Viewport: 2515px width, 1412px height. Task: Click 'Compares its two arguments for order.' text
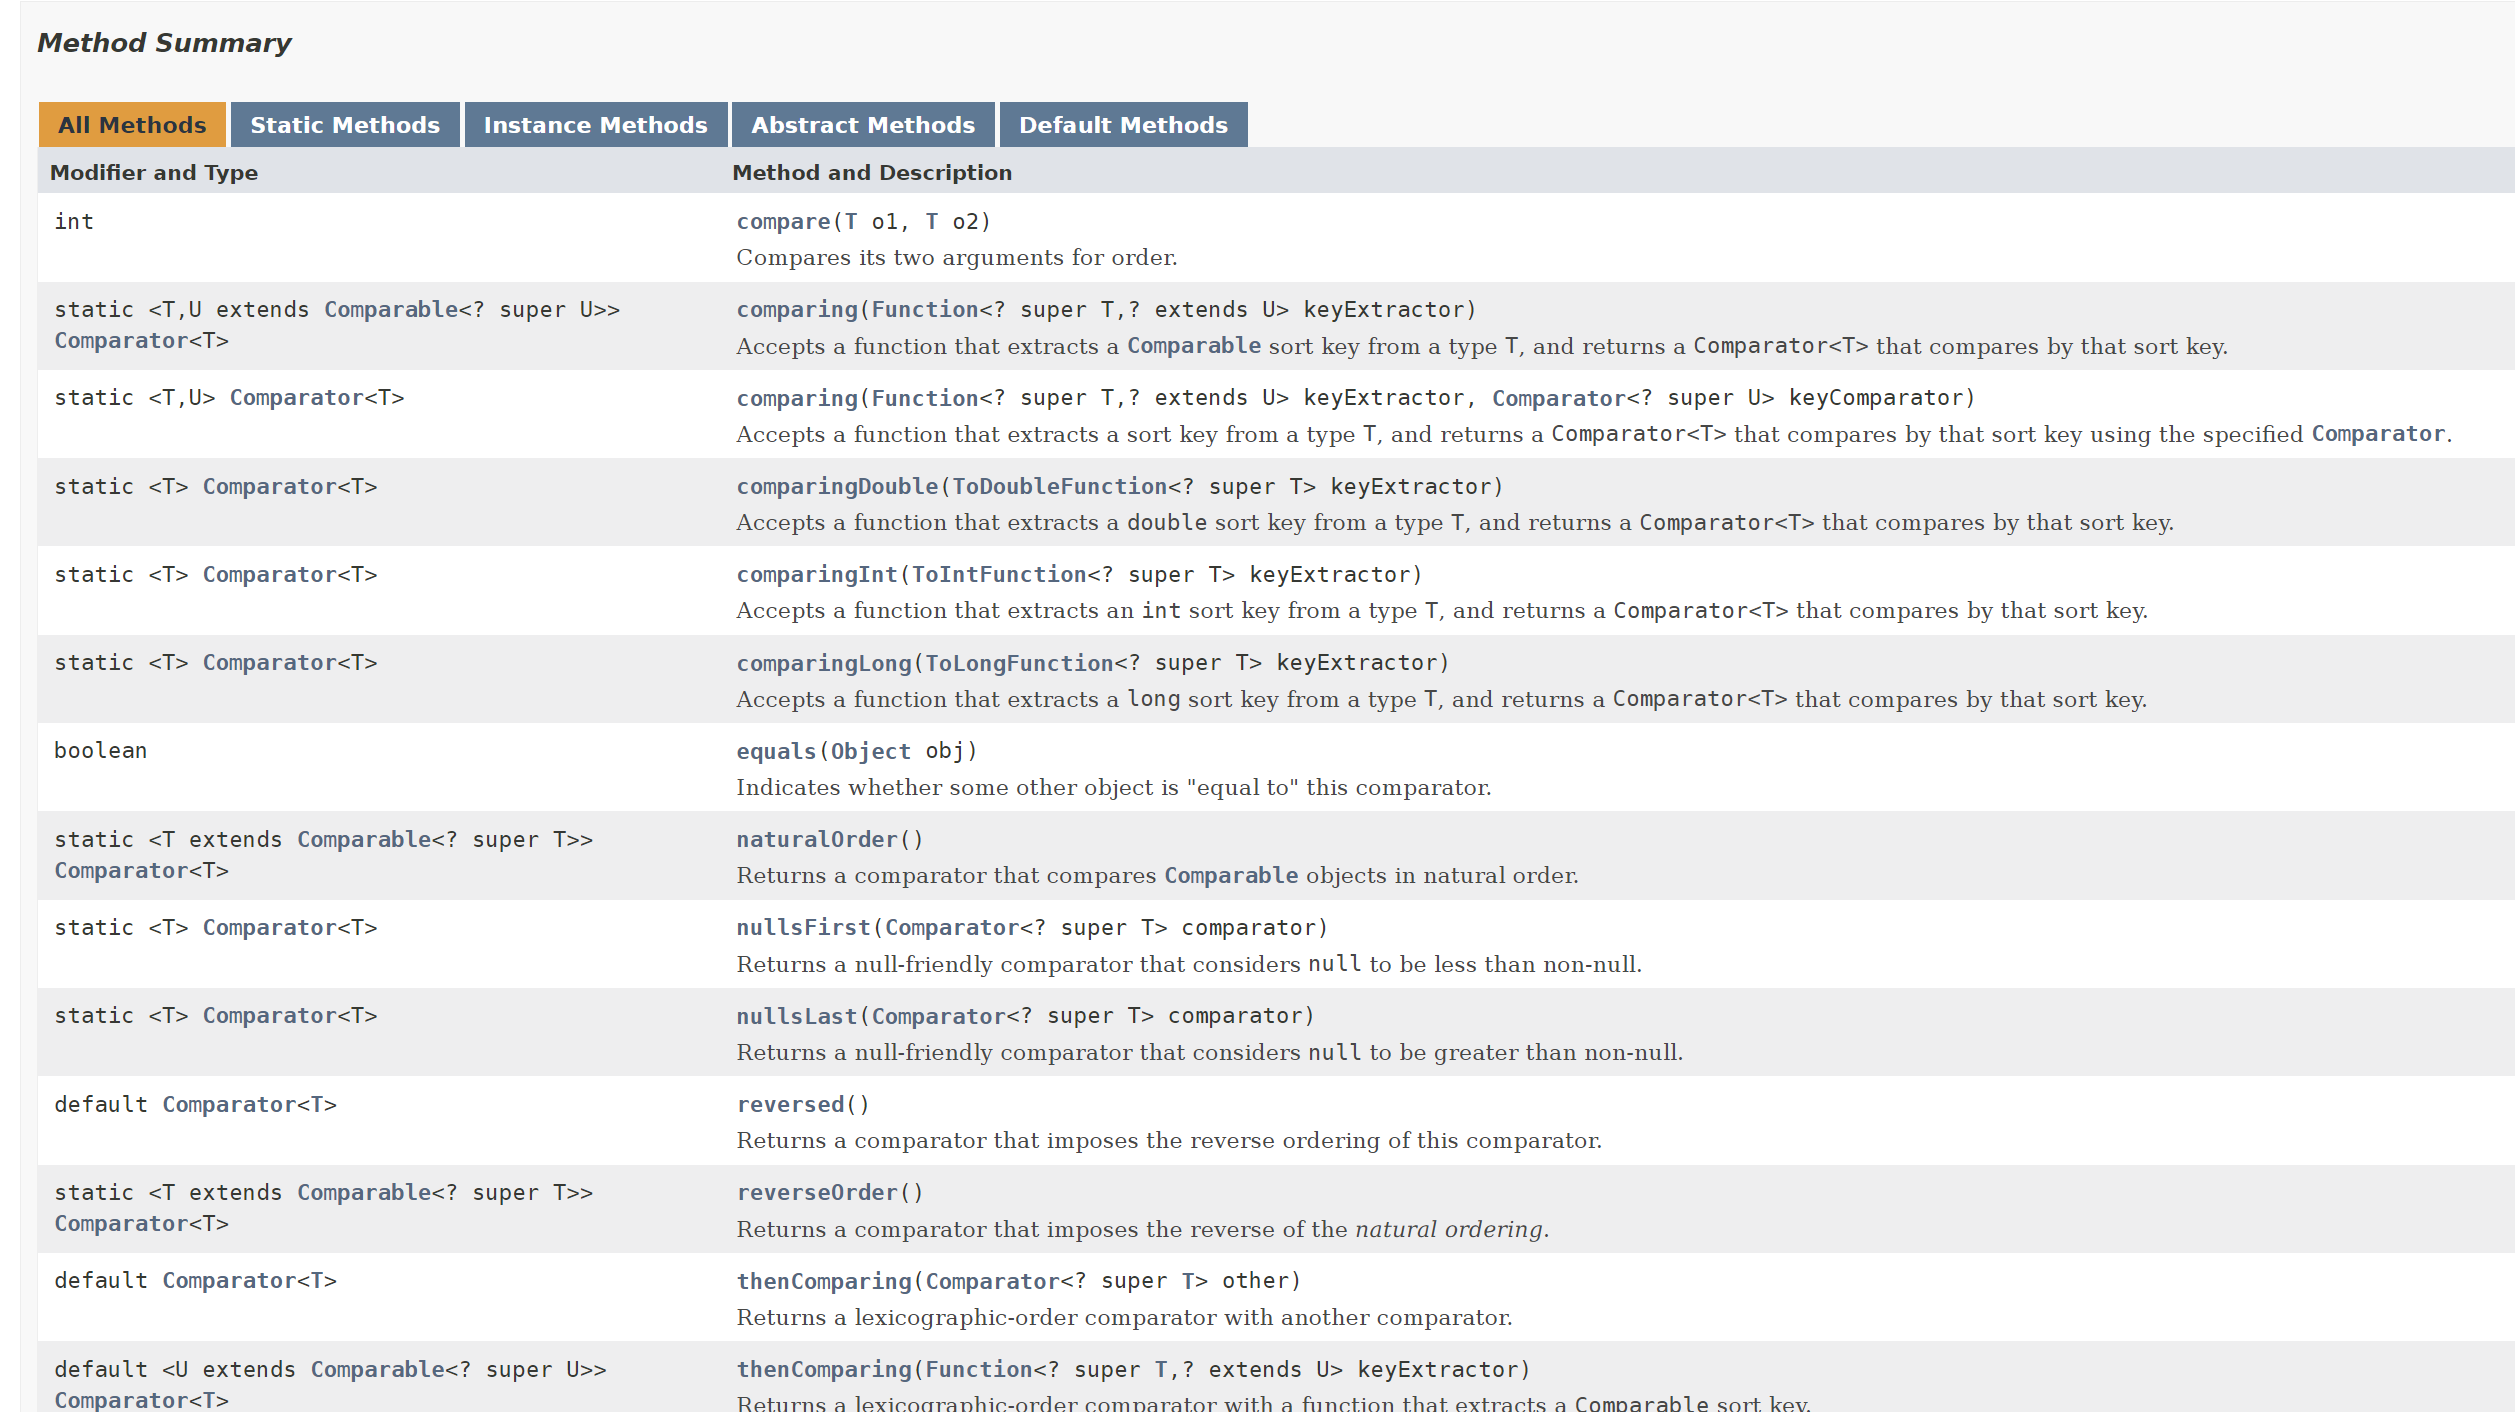(957, 258)
